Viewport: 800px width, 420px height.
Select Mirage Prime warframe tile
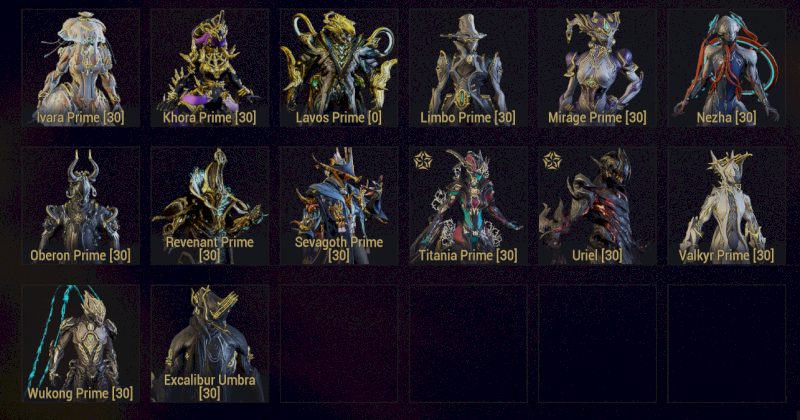coord(597,67)
